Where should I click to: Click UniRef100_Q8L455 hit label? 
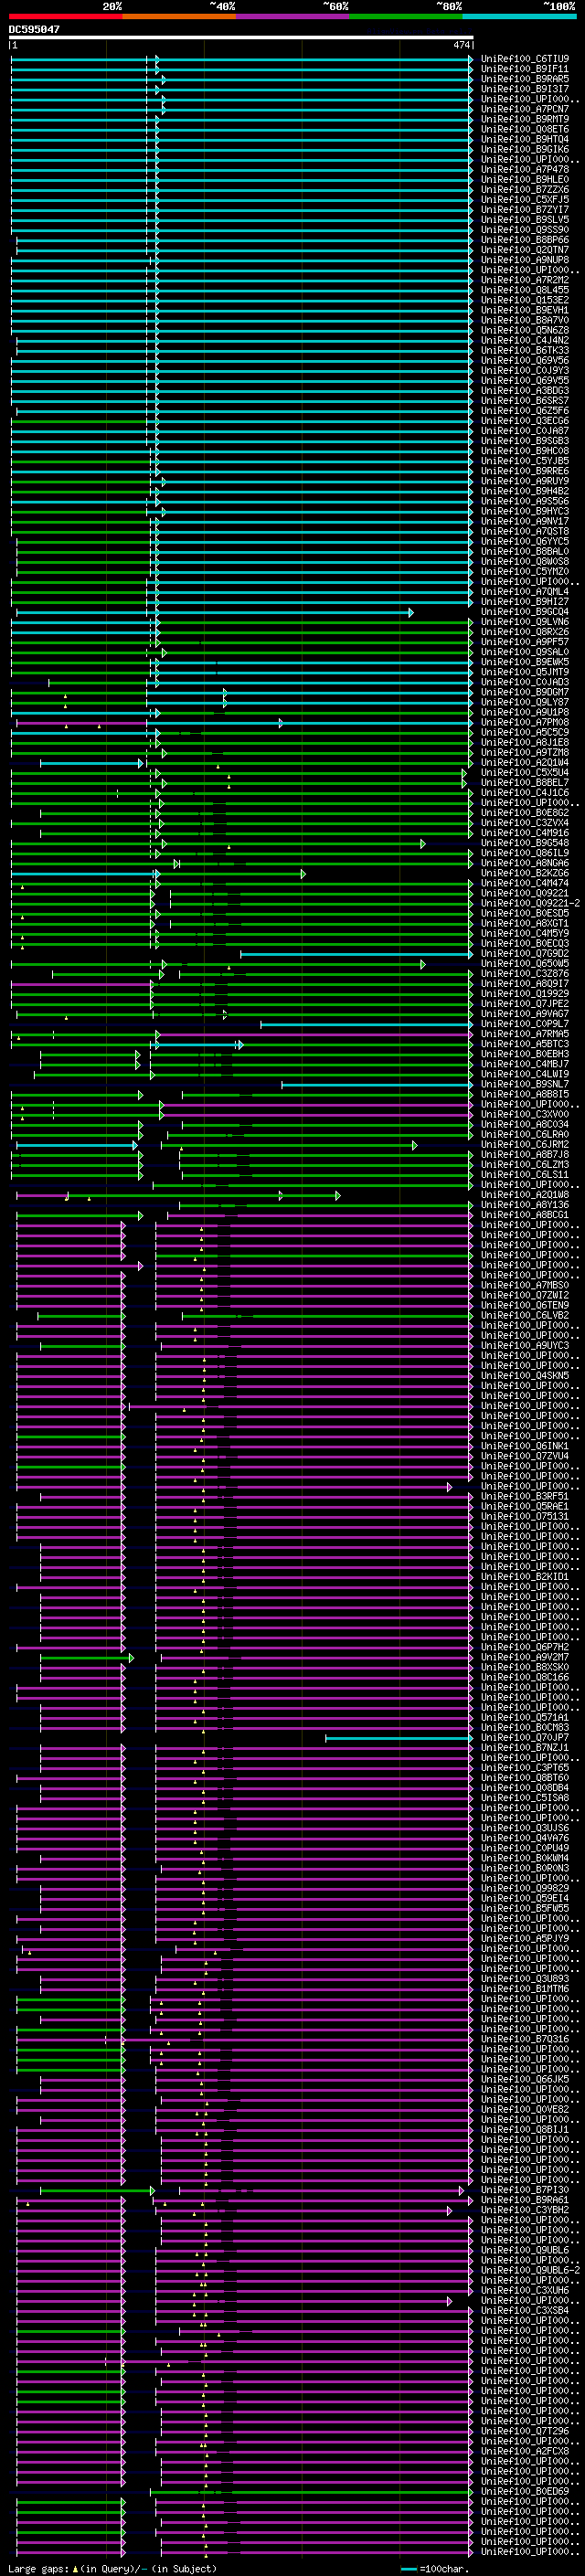point(525,290)
